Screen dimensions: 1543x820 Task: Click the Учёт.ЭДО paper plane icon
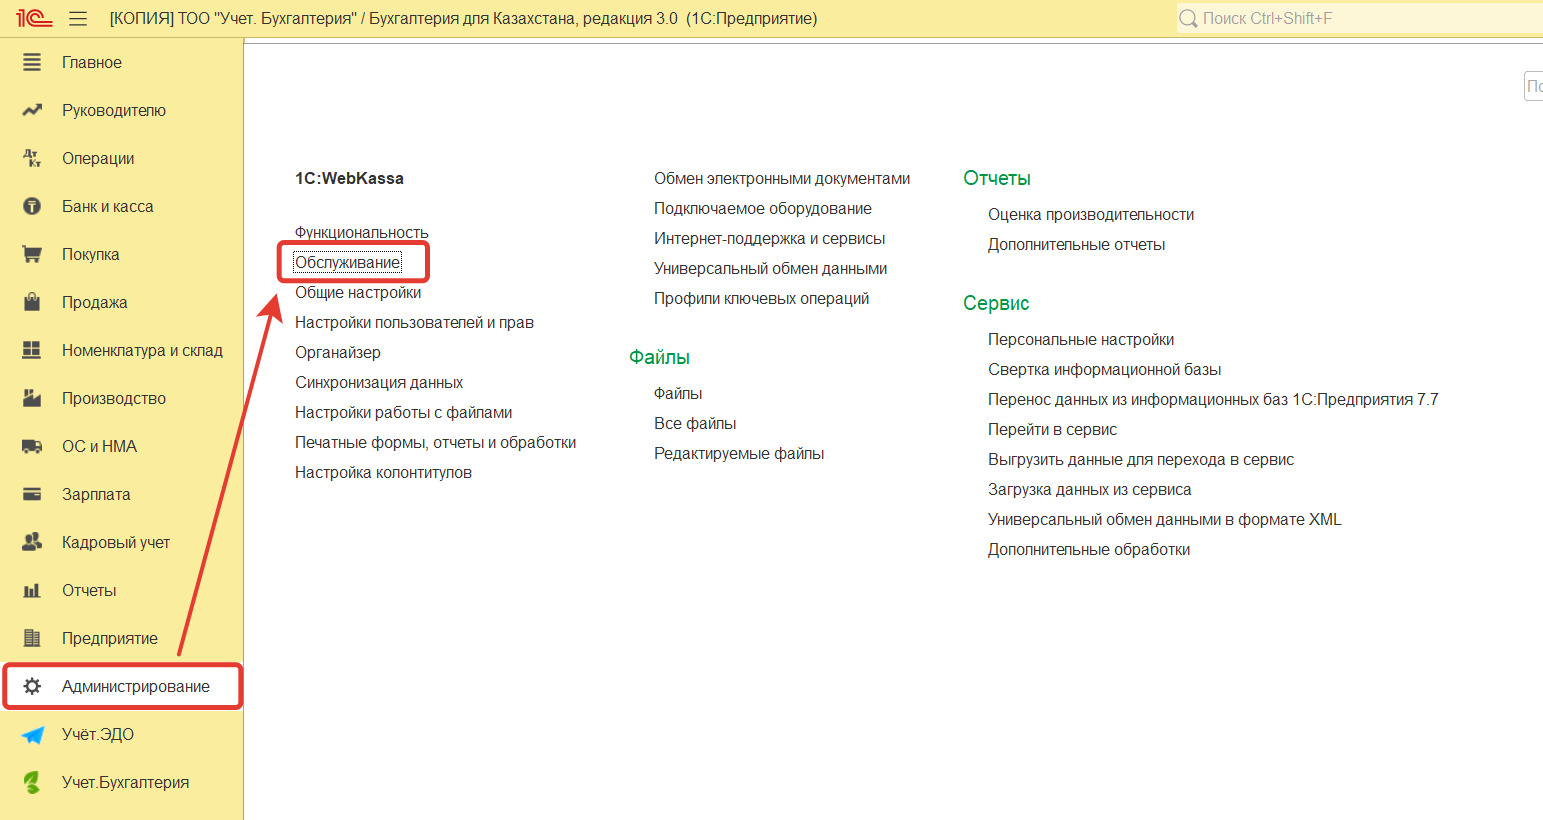tap(32, 734)
